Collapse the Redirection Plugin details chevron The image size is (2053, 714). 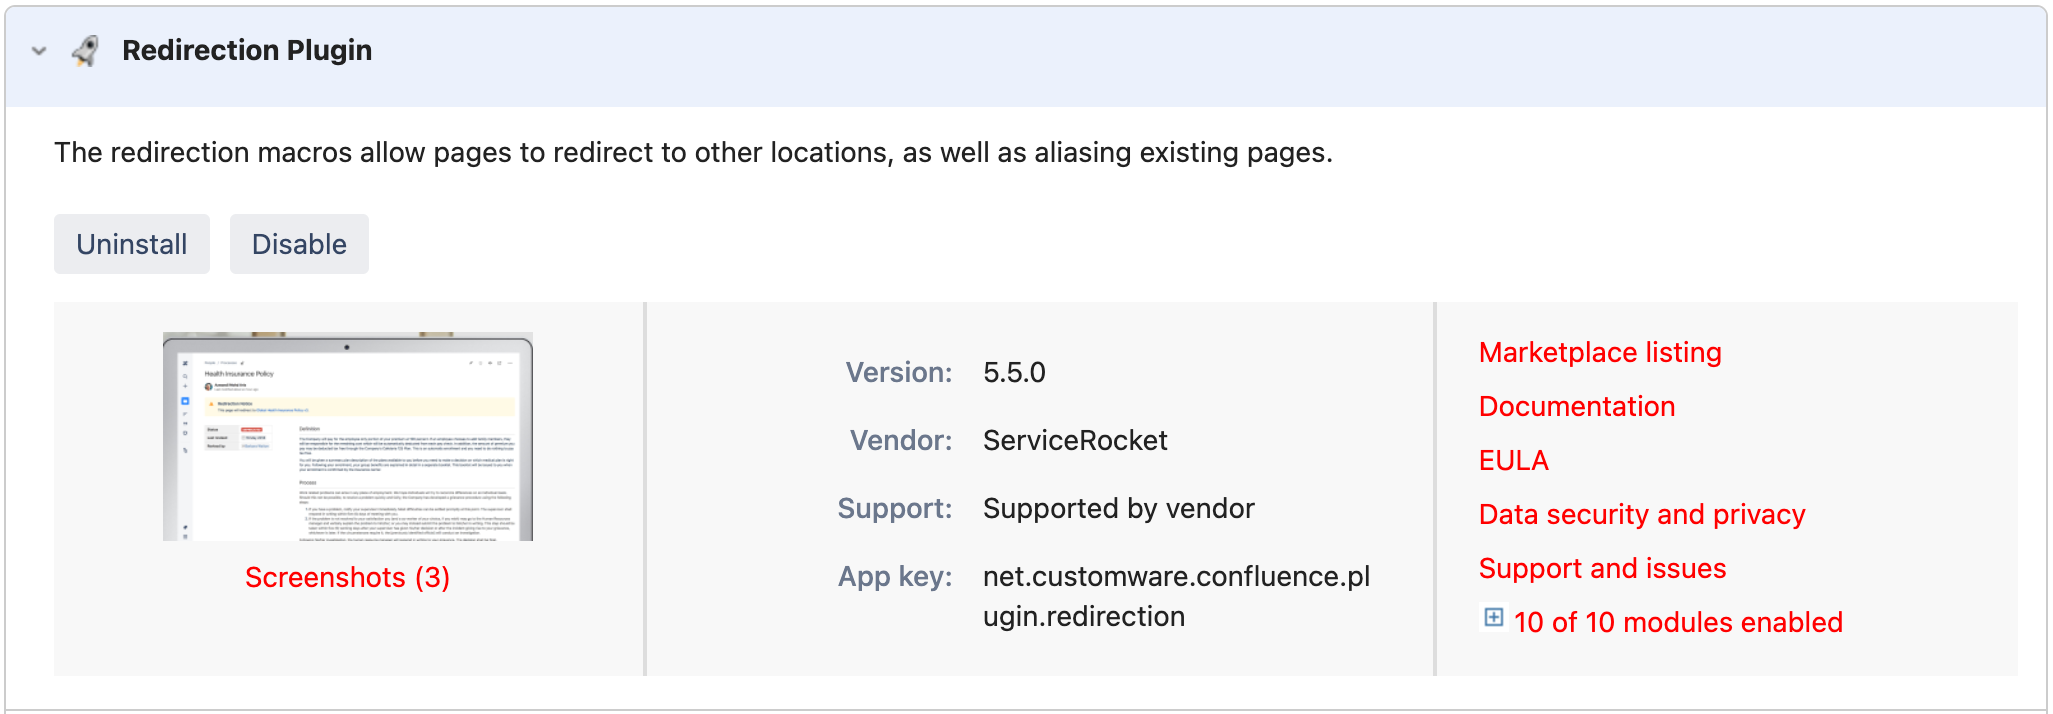coord(39,51)
